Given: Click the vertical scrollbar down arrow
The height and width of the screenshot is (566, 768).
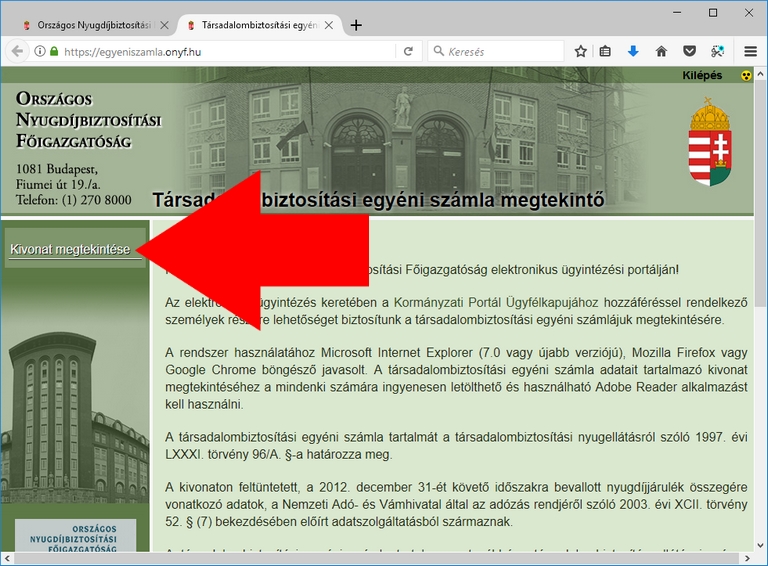Looking at the screenshot, I should [760, 558].
